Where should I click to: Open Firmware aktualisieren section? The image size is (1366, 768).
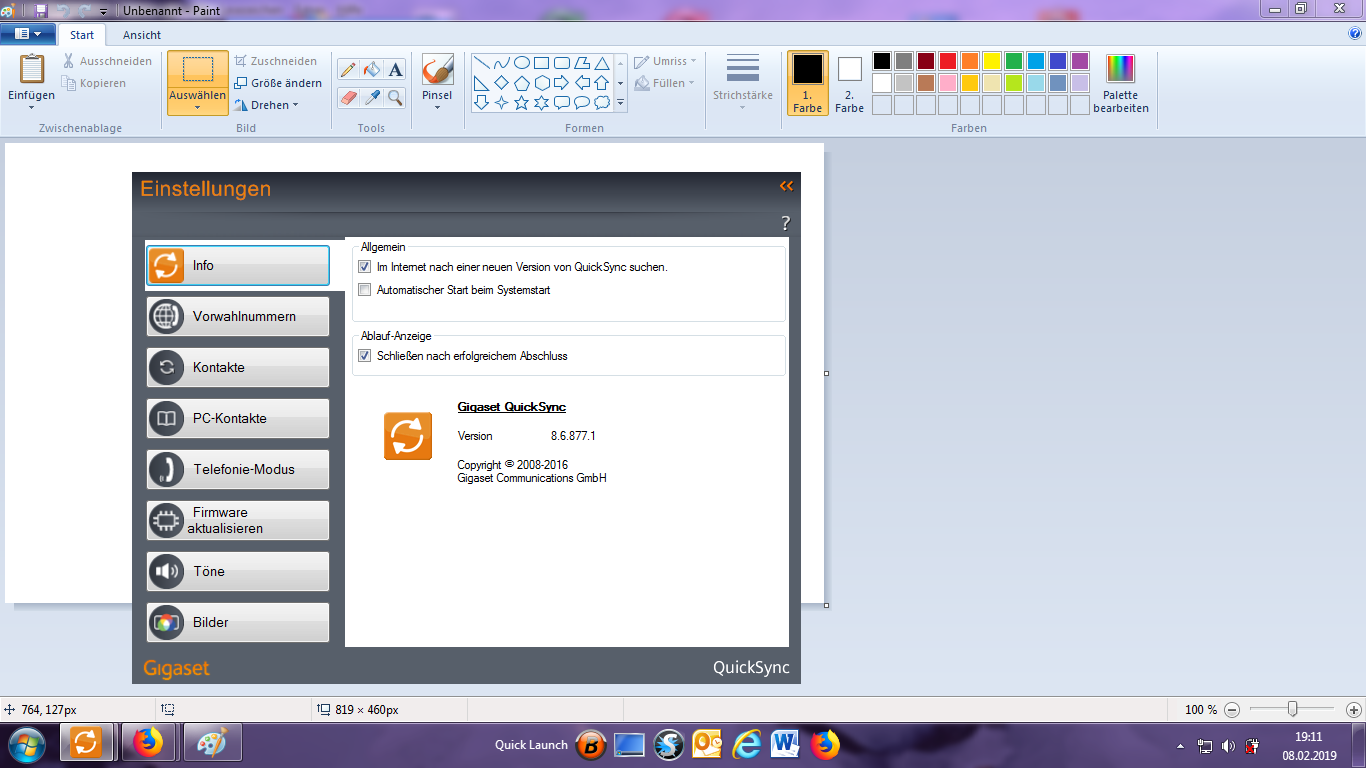tap(238, 521)
